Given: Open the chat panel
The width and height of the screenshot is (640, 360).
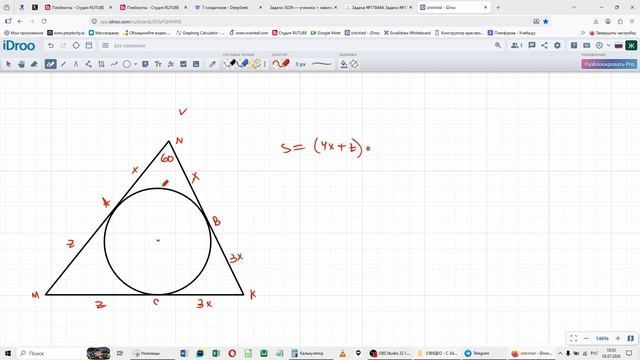Looking at the screenshot, I should (531, 45).
